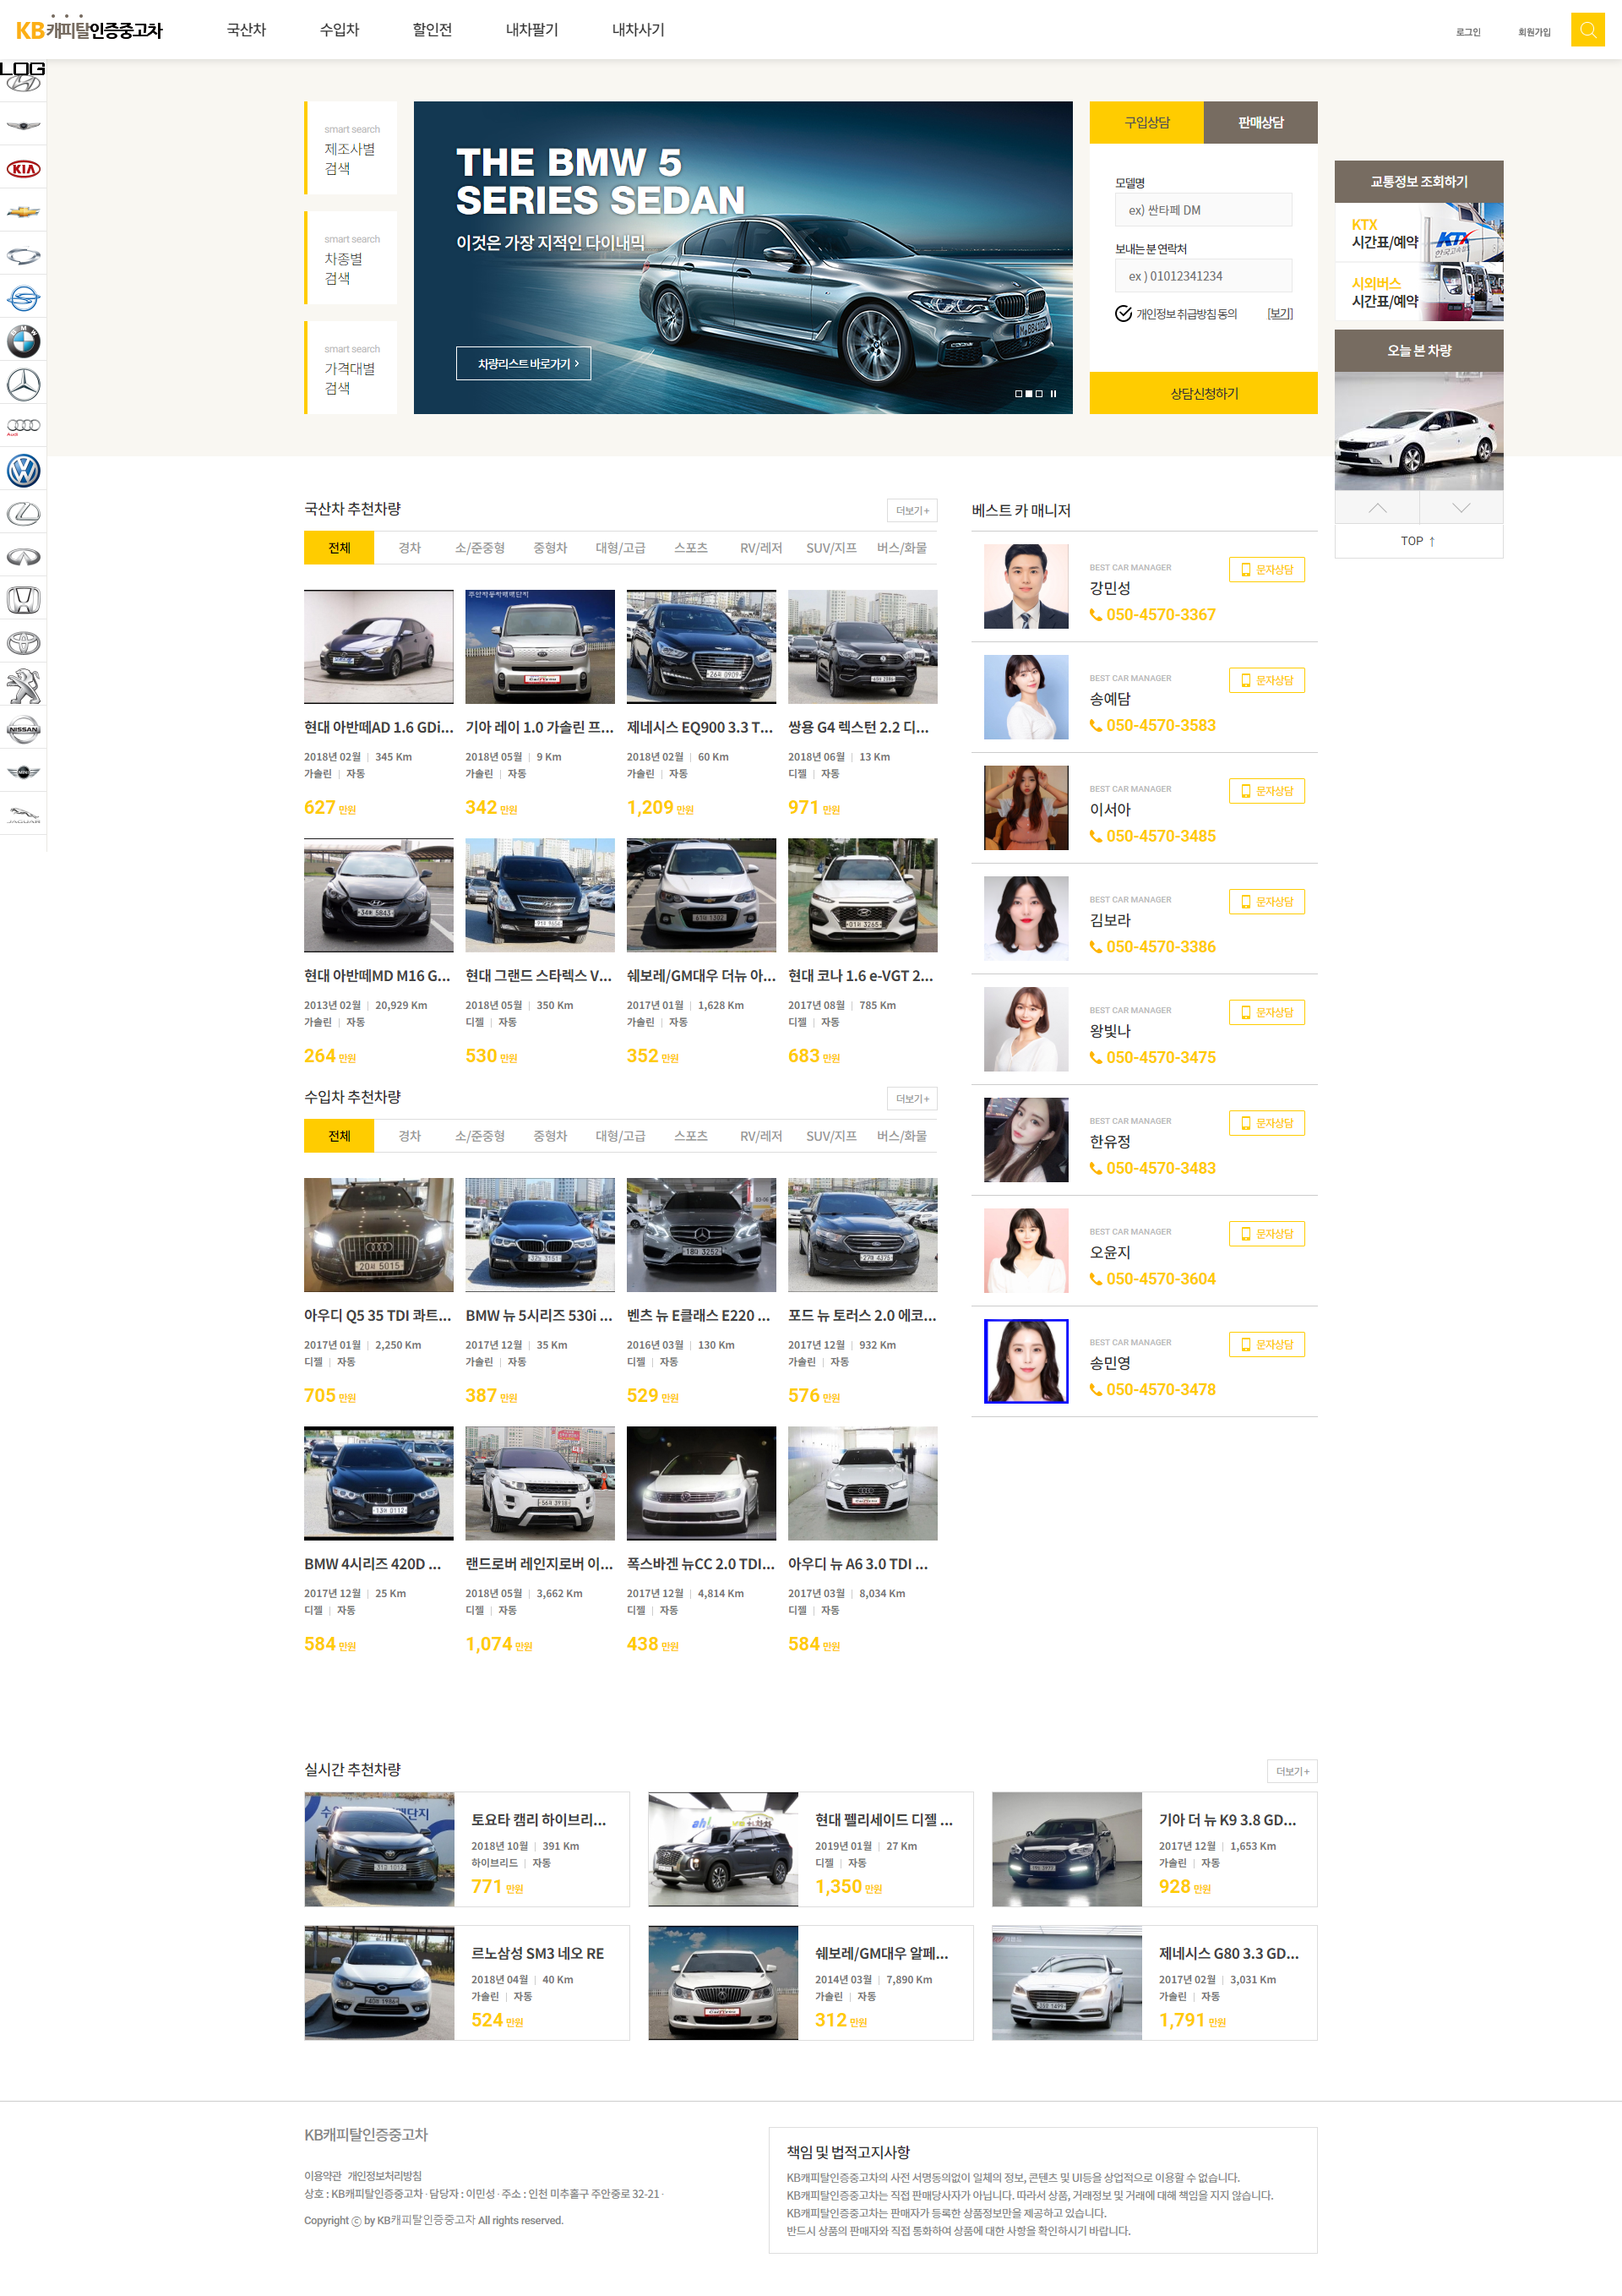The height and width of the screenshot is (2296, 1622).
Task: Click 문자상담 for manager 강민성
Action: [x=1266, y=570]
